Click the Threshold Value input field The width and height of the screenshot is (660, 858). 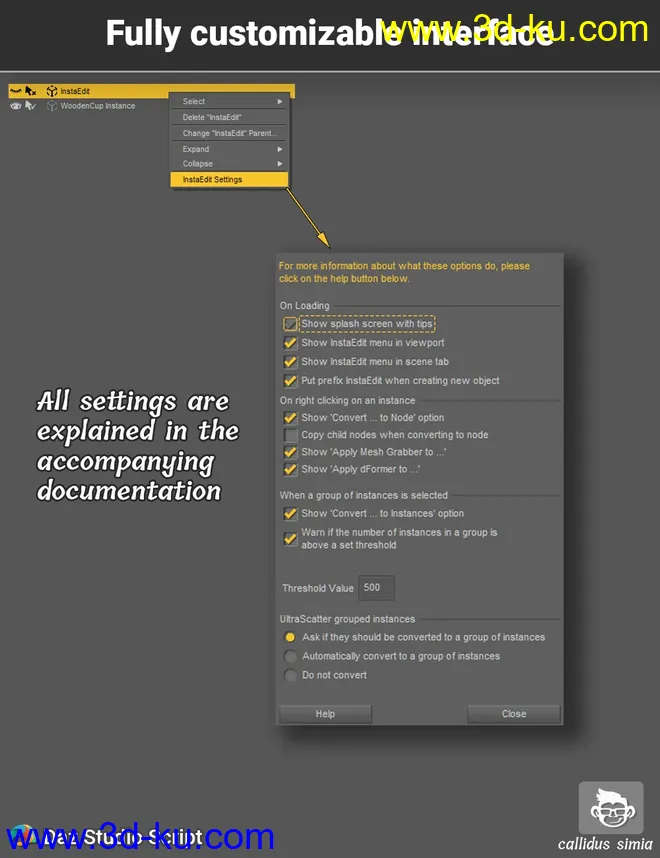coord(377,588)
